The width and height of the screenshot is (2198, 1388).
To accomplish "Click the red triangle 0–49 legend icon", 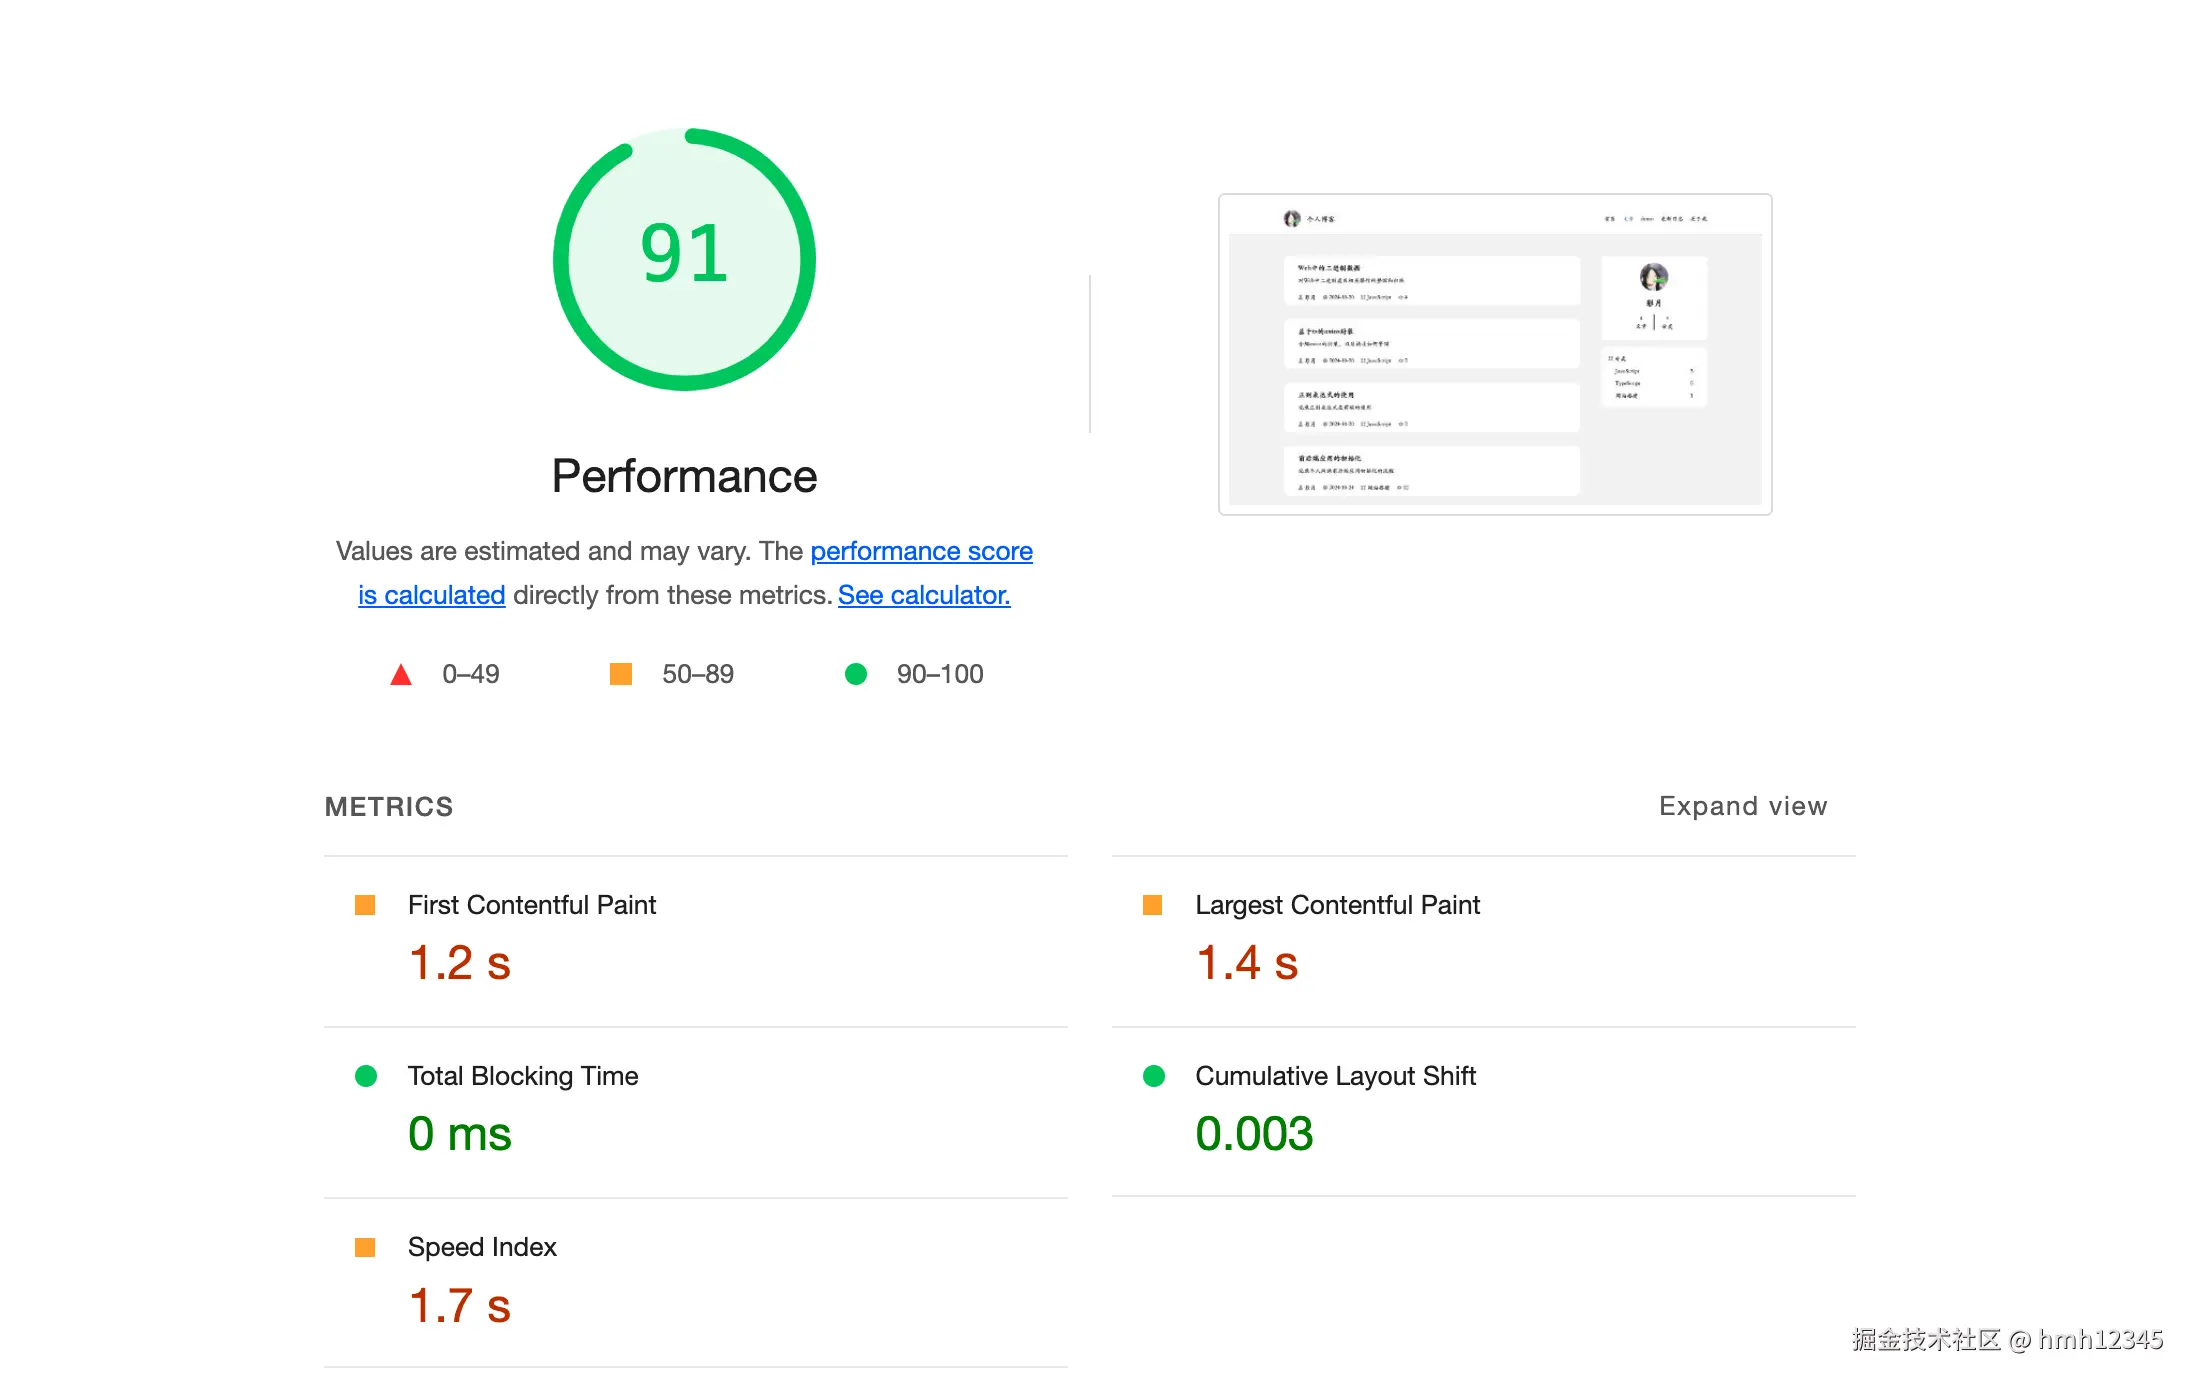I will tap(401, 675).
